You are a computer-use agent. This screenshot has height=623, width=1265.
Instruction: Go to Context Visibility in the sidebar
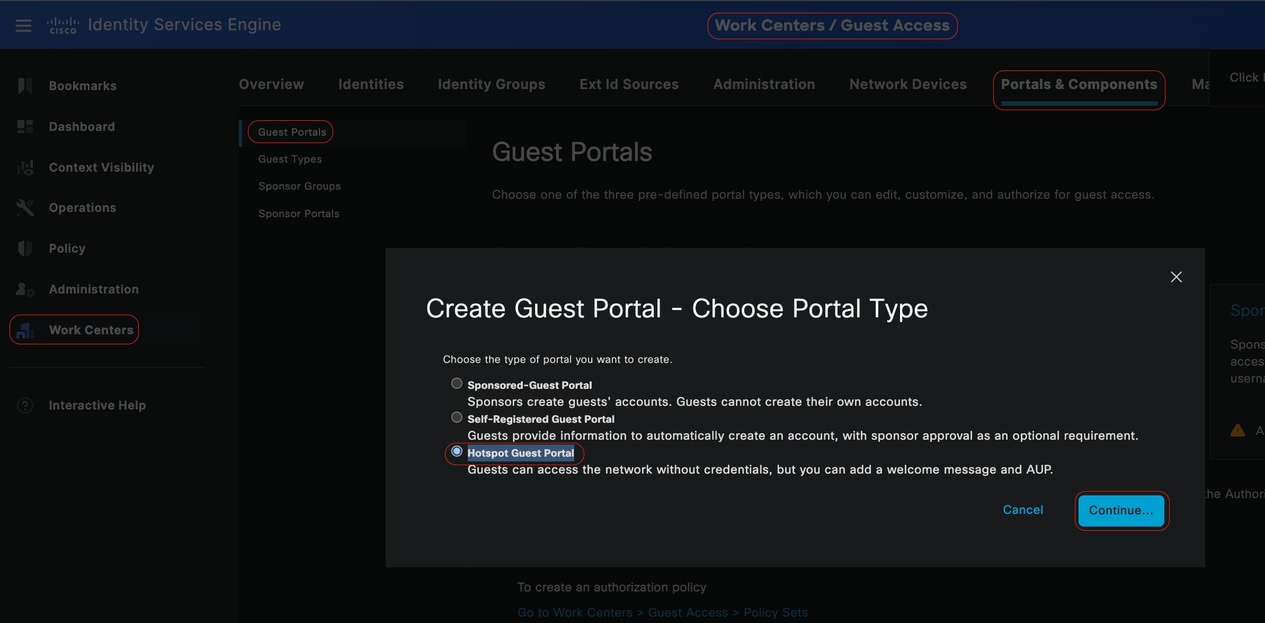click(101, 168)
